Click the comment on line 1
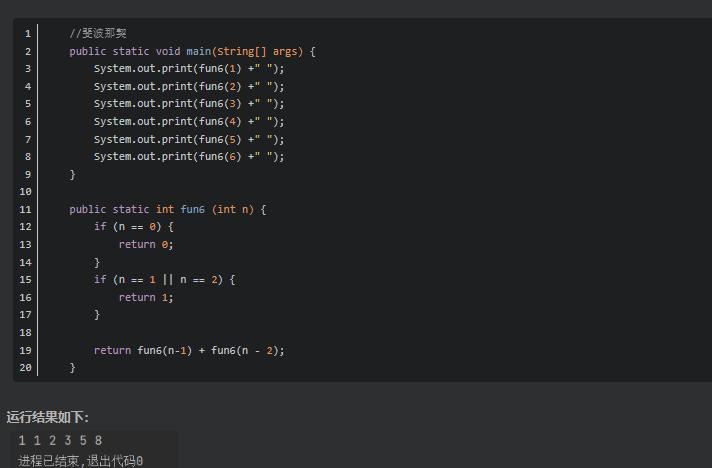This screenshot has height=468, width=712. coord(98,33)
